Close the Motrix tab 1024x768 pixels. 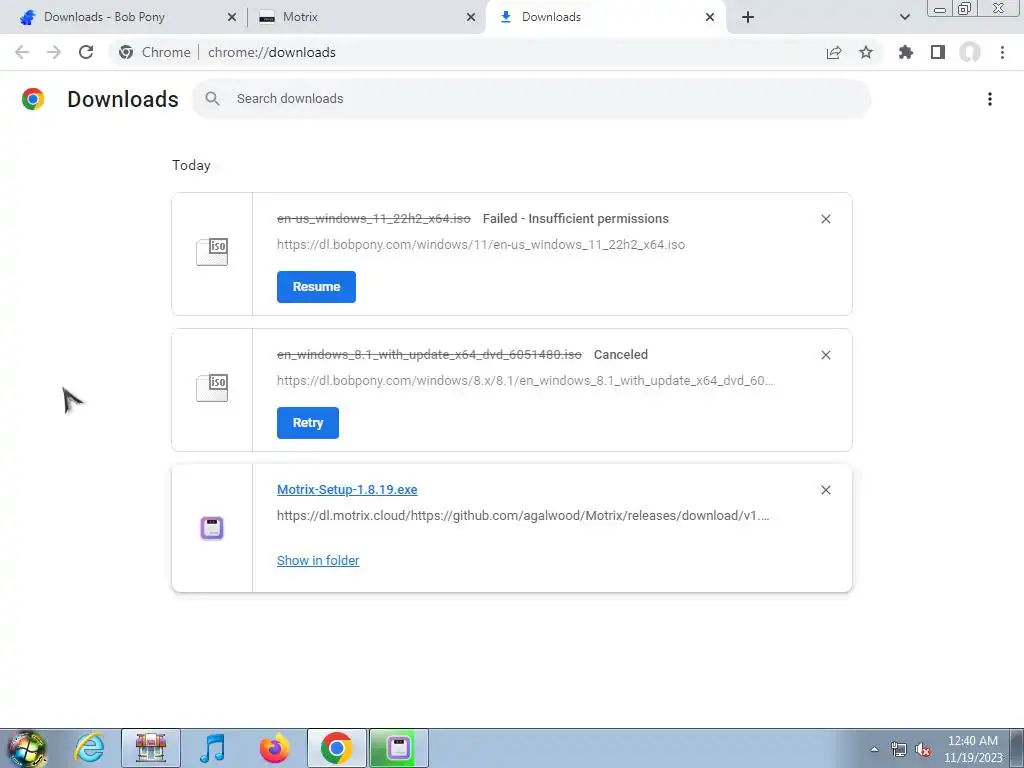coord(471,17)
